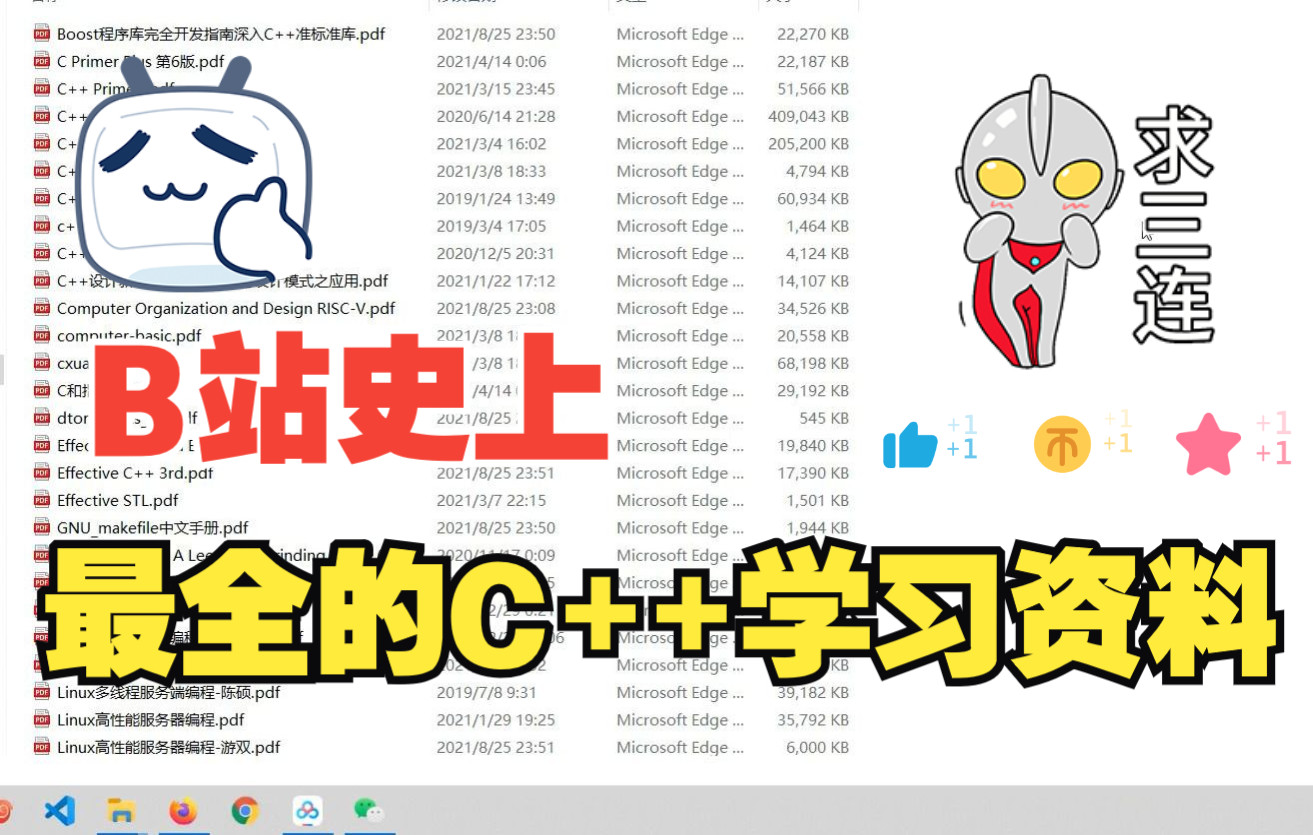Select the Linux高性能服务器编程.pdf file row

click(x=150, y=719)
